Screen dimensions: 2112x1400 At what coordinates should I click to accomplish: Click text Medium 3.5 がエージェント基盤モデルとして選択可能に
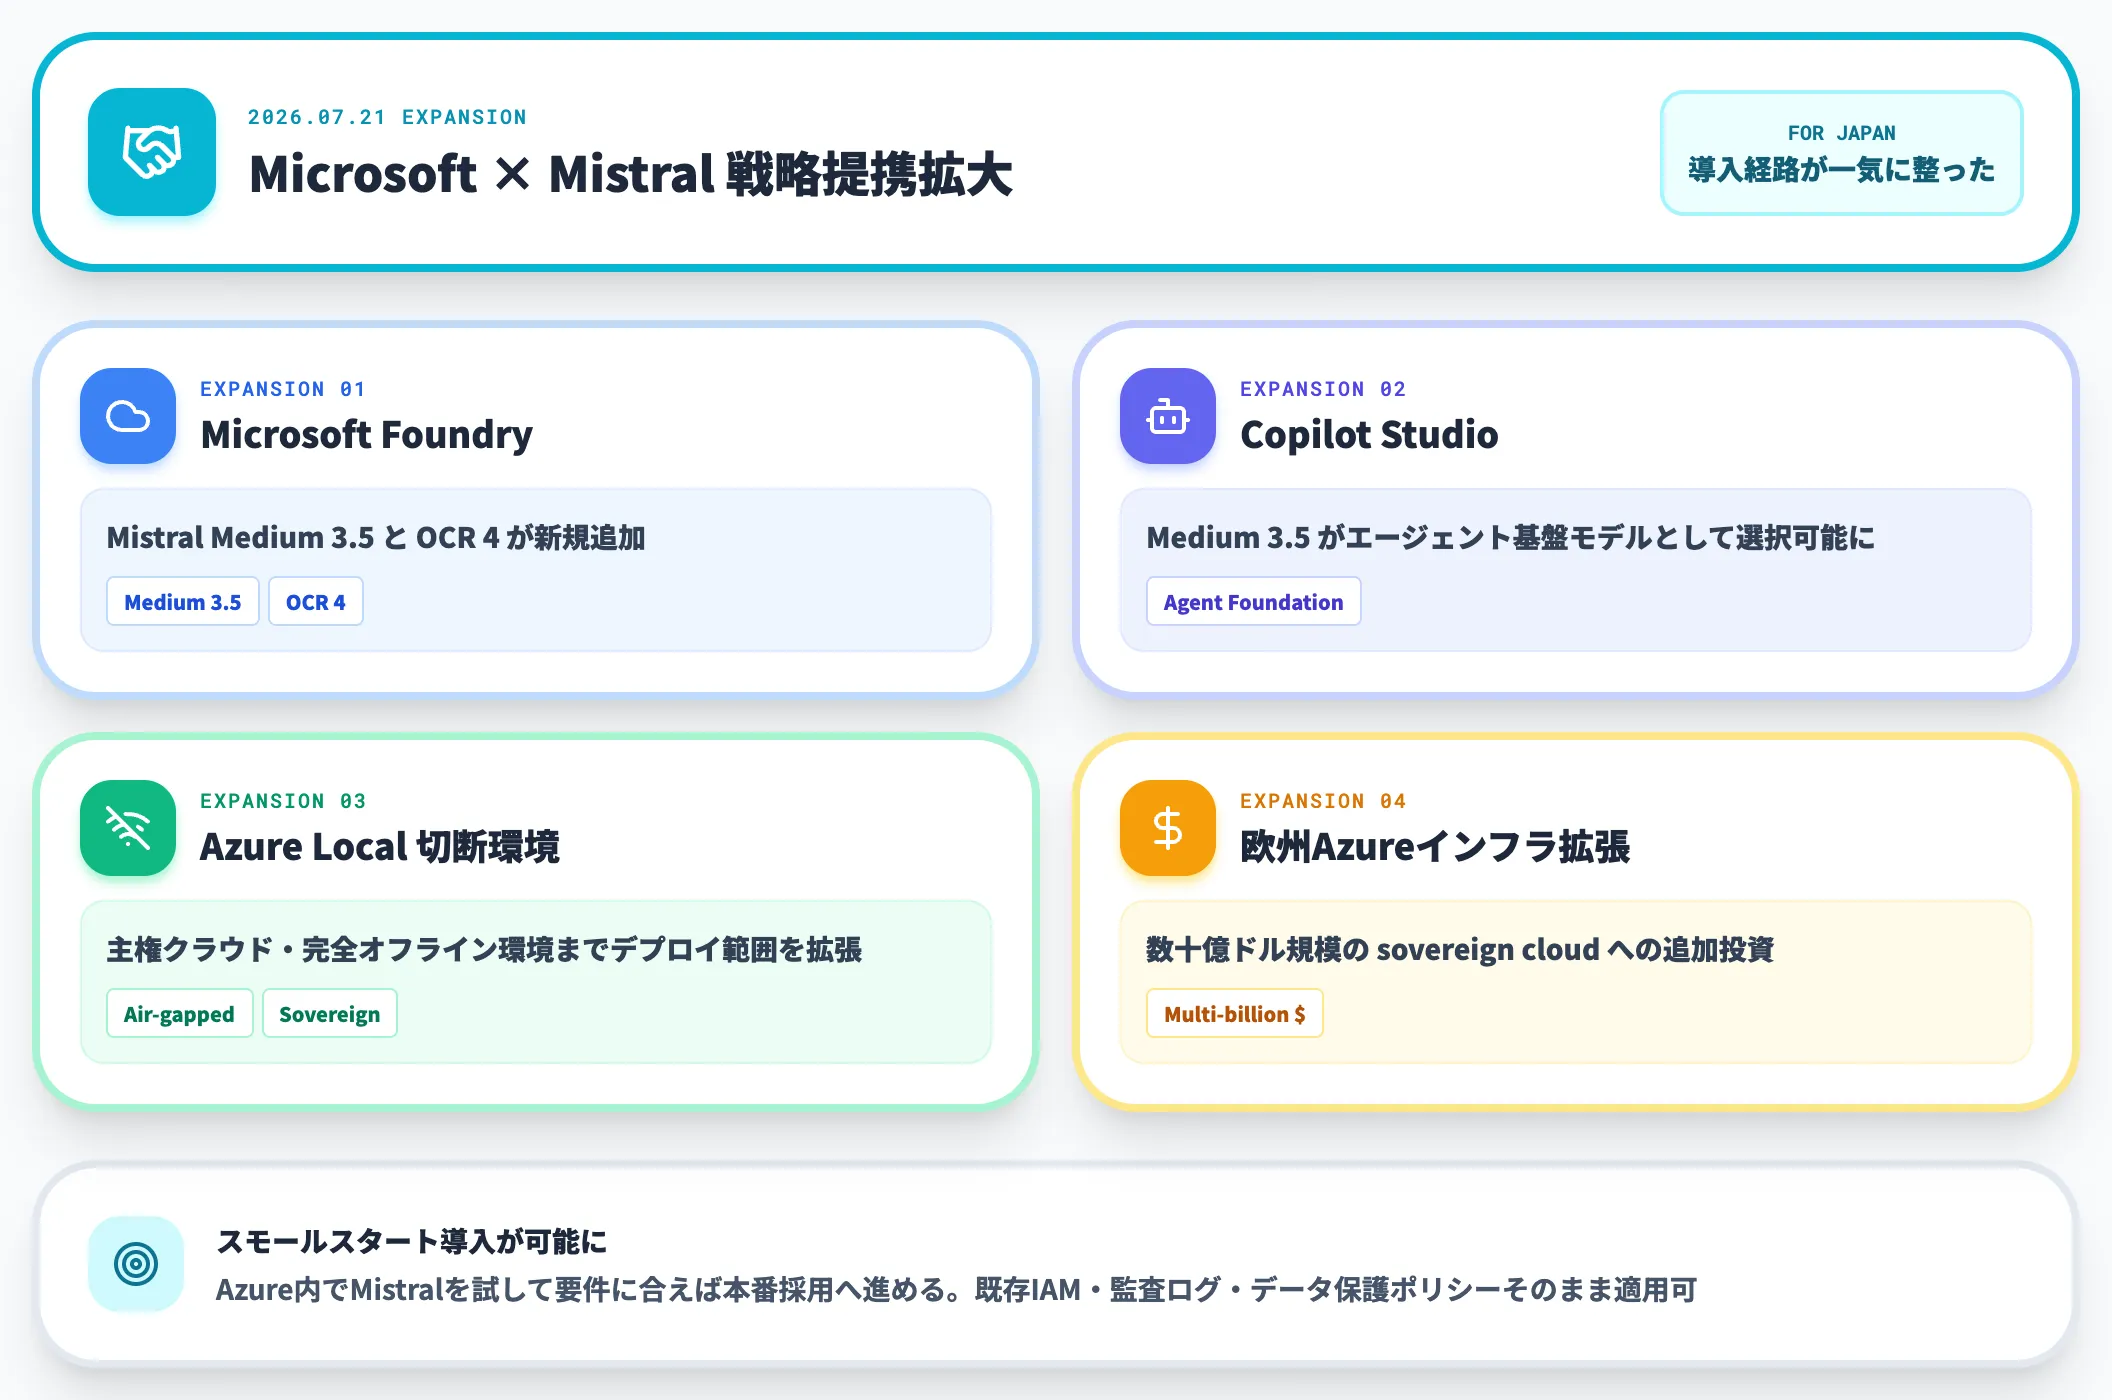[x=1510, y=538]
